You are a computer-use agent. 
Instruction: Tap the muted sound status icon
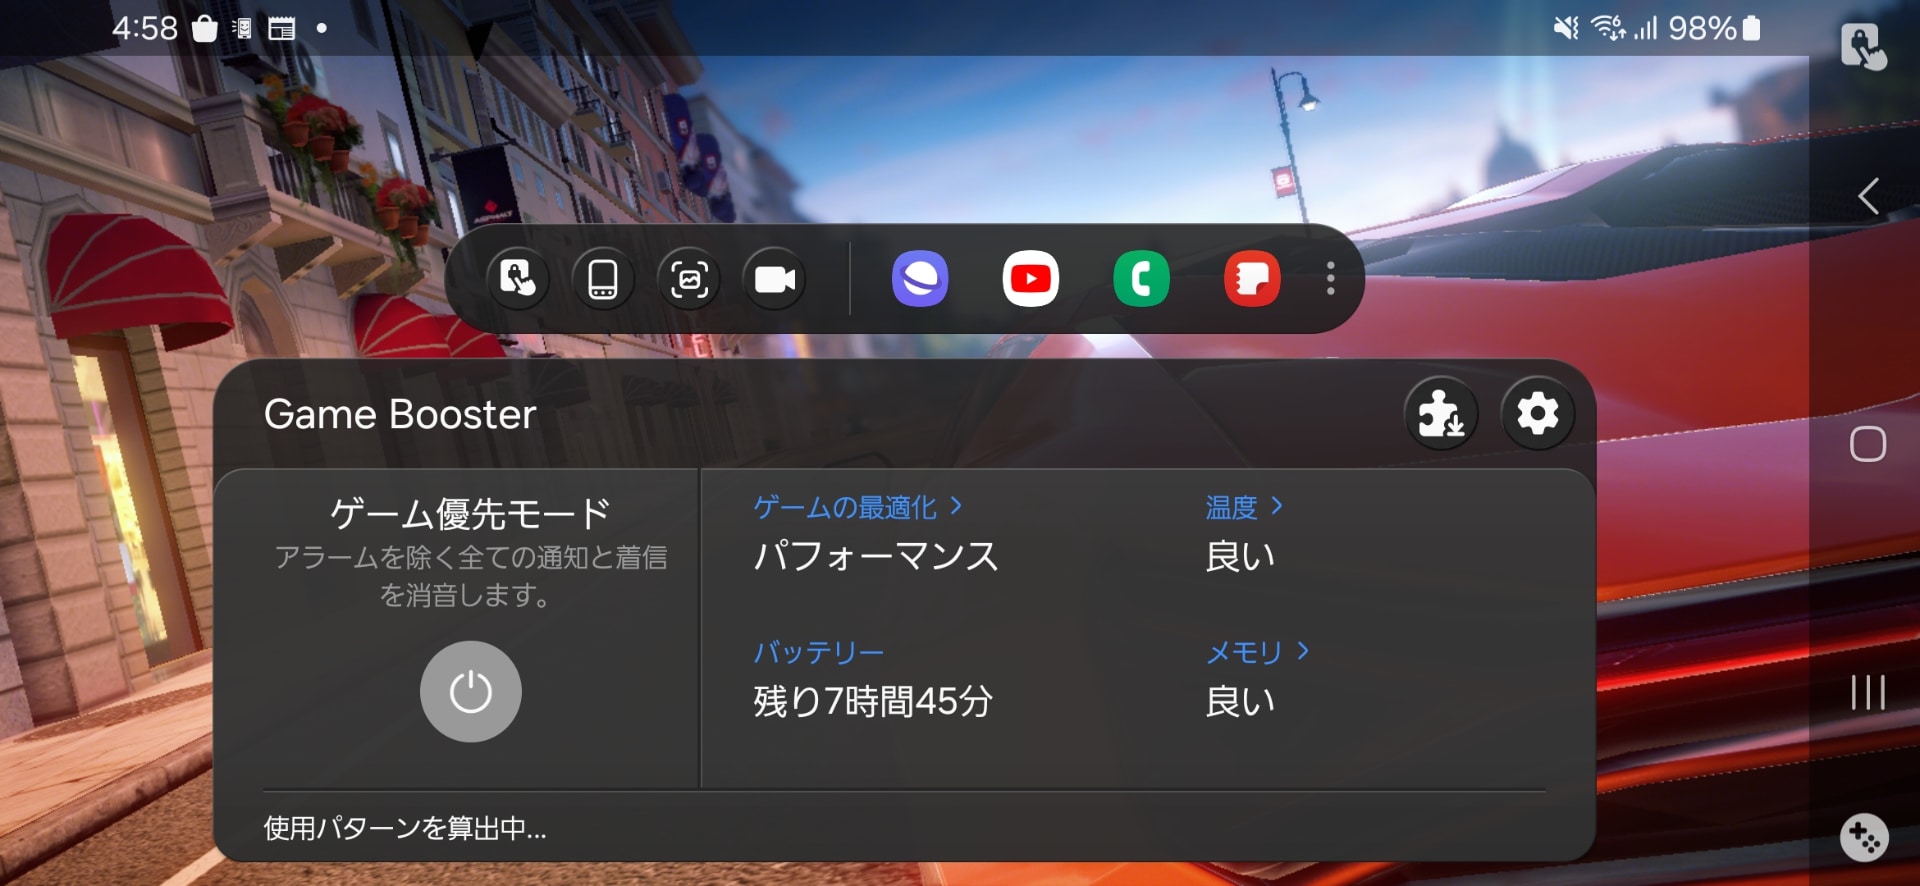(1566, 28)
